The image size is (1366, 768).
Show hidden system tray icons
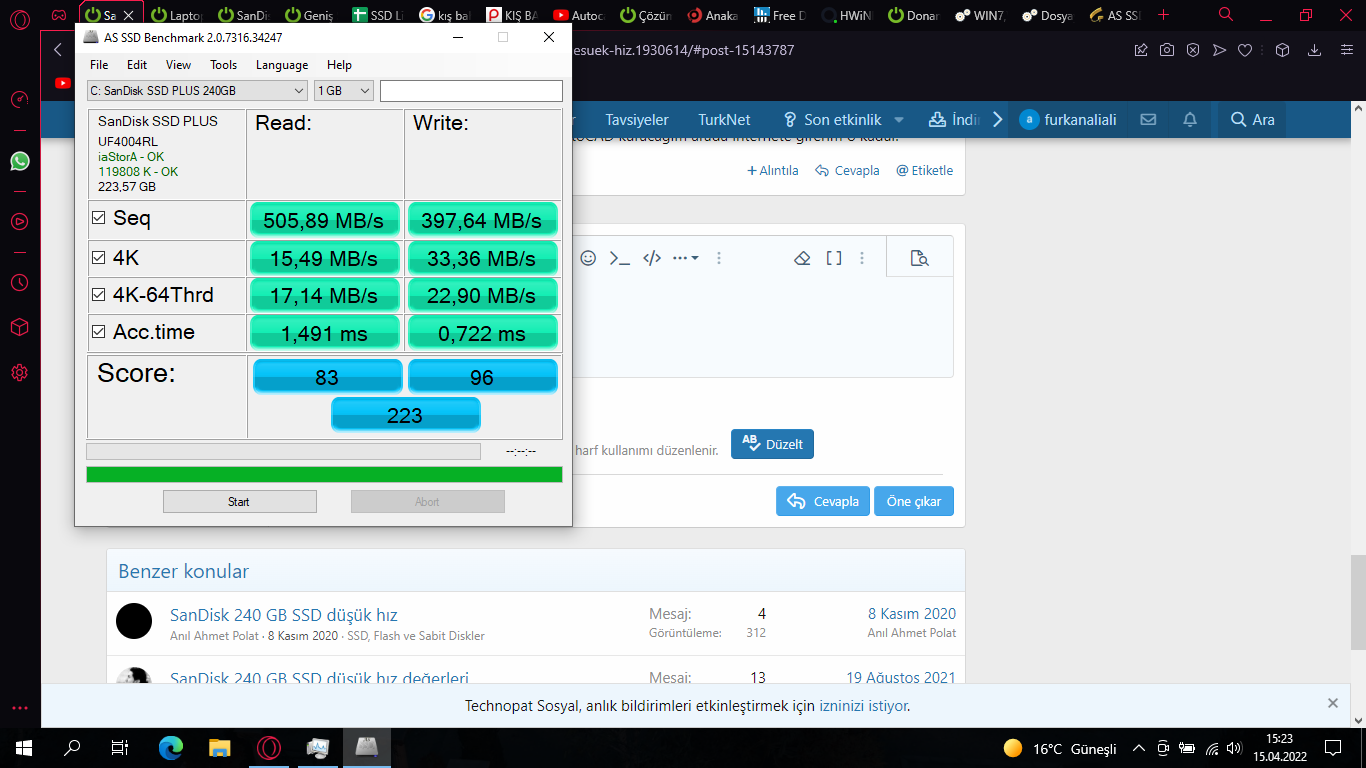point(1138,748)
